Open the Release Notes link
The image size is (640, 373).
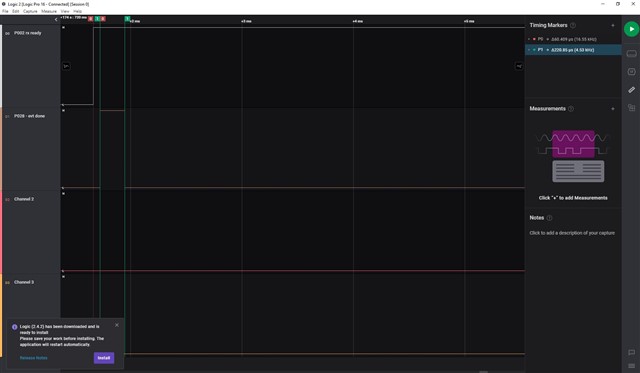pos(33,358)
